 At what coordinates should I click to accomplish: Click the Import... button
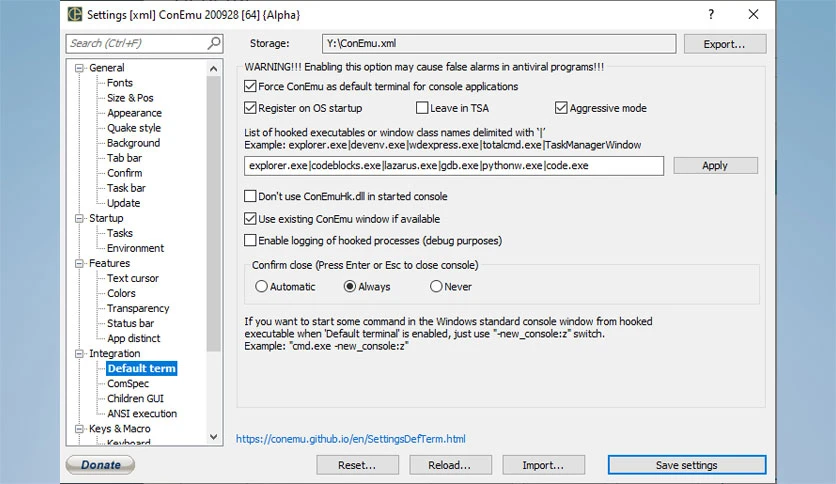tap(543, 465)
